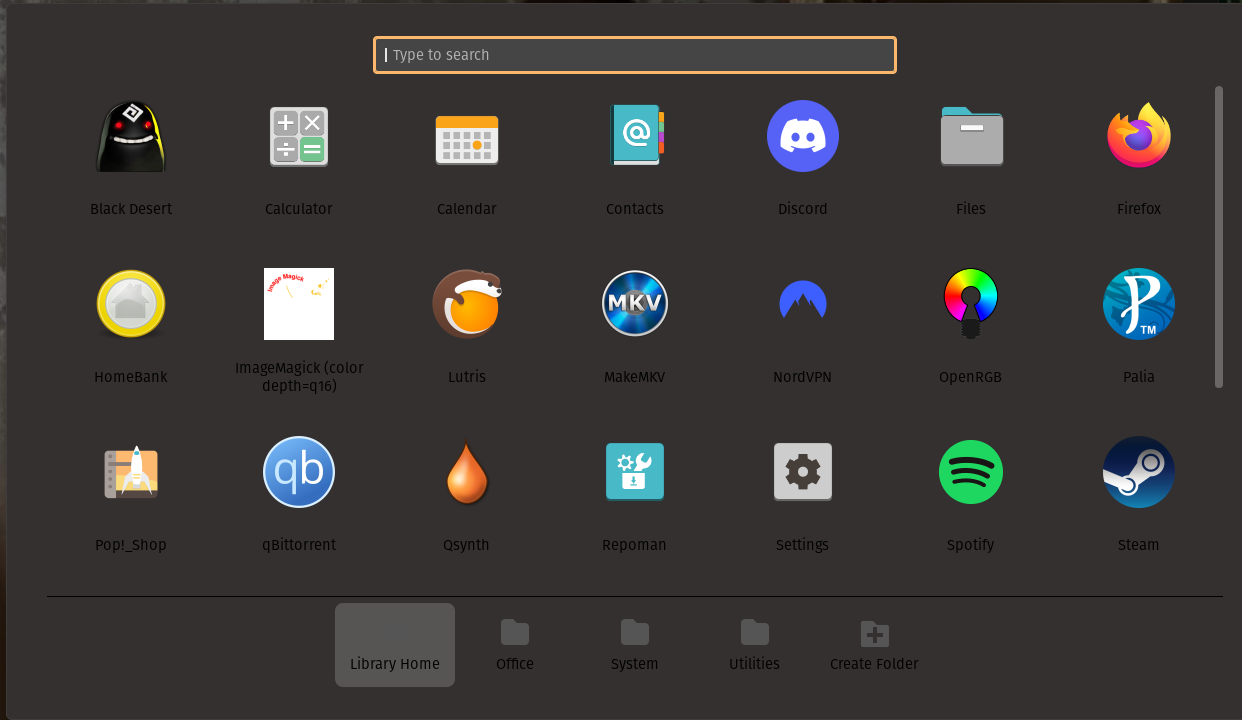Image resolution: width=1242 pixels, height=720 pixels.
Task: Launch Spotify music player
Action: click(971, 472)
